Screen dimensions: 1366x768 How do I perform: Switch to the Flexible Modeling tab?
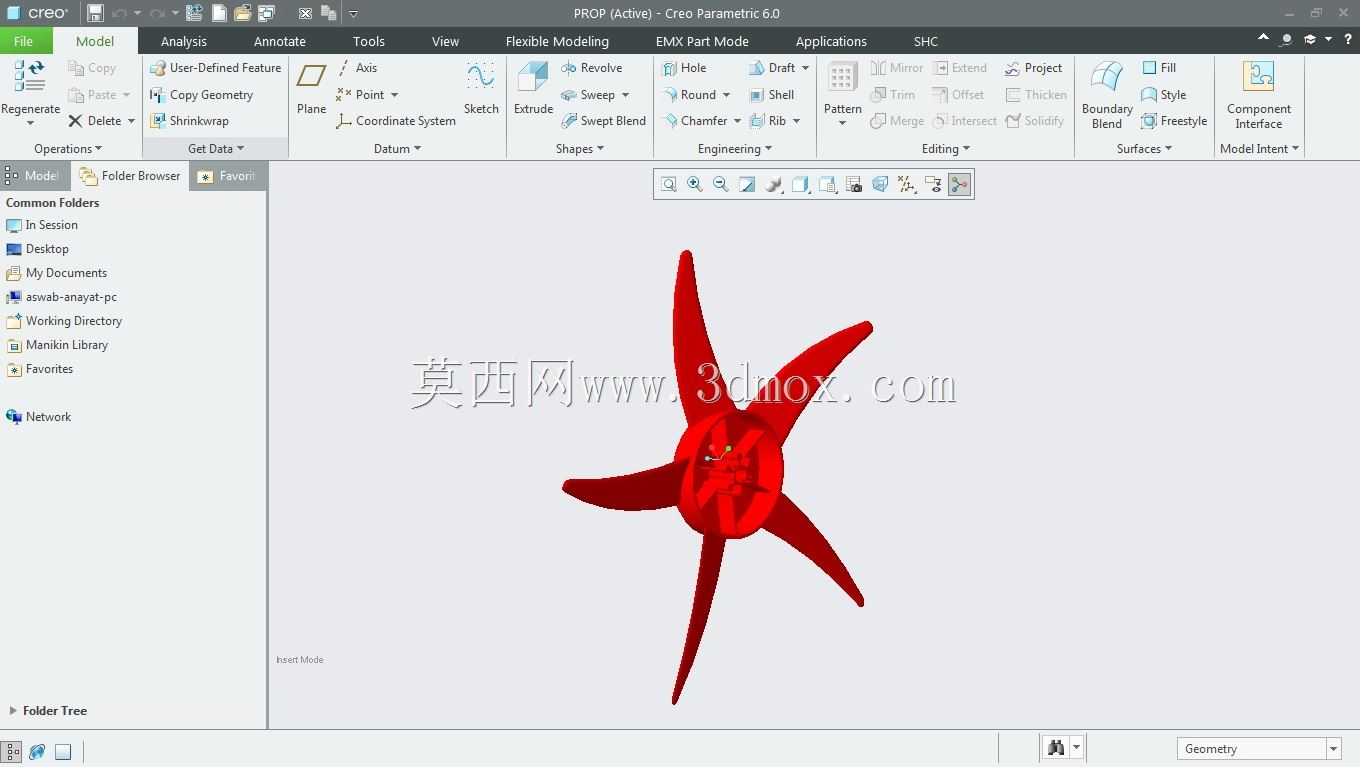(557, 41)
